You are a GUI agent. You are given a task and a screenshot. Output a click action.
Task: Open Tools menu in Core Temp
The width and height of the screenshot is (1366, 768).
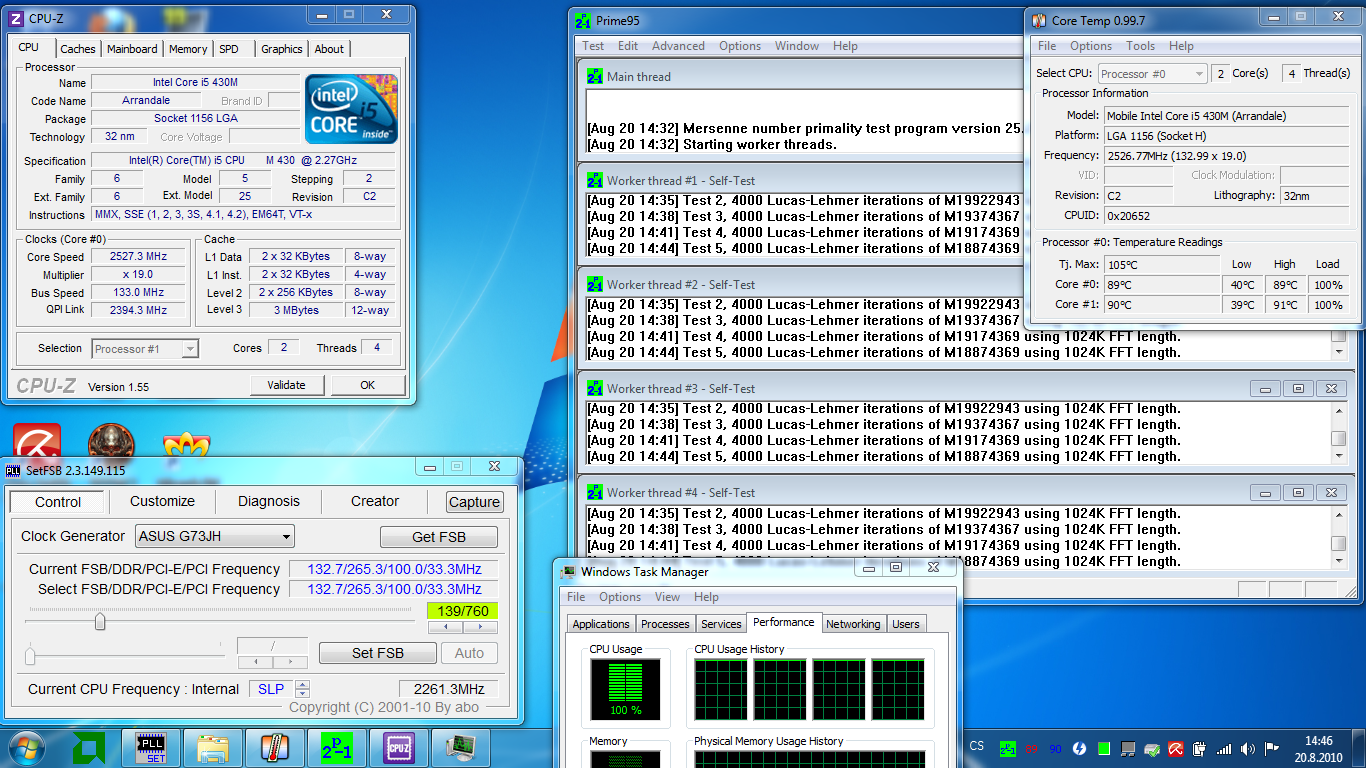1140,46
